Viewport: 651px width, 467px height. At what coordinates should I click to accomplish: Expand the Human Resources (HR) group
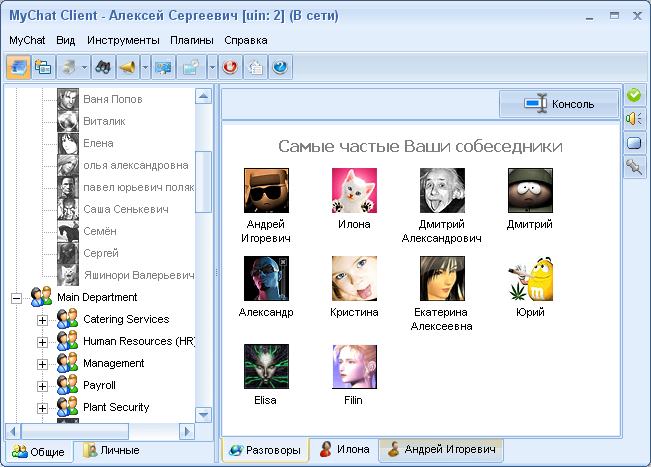42,342
